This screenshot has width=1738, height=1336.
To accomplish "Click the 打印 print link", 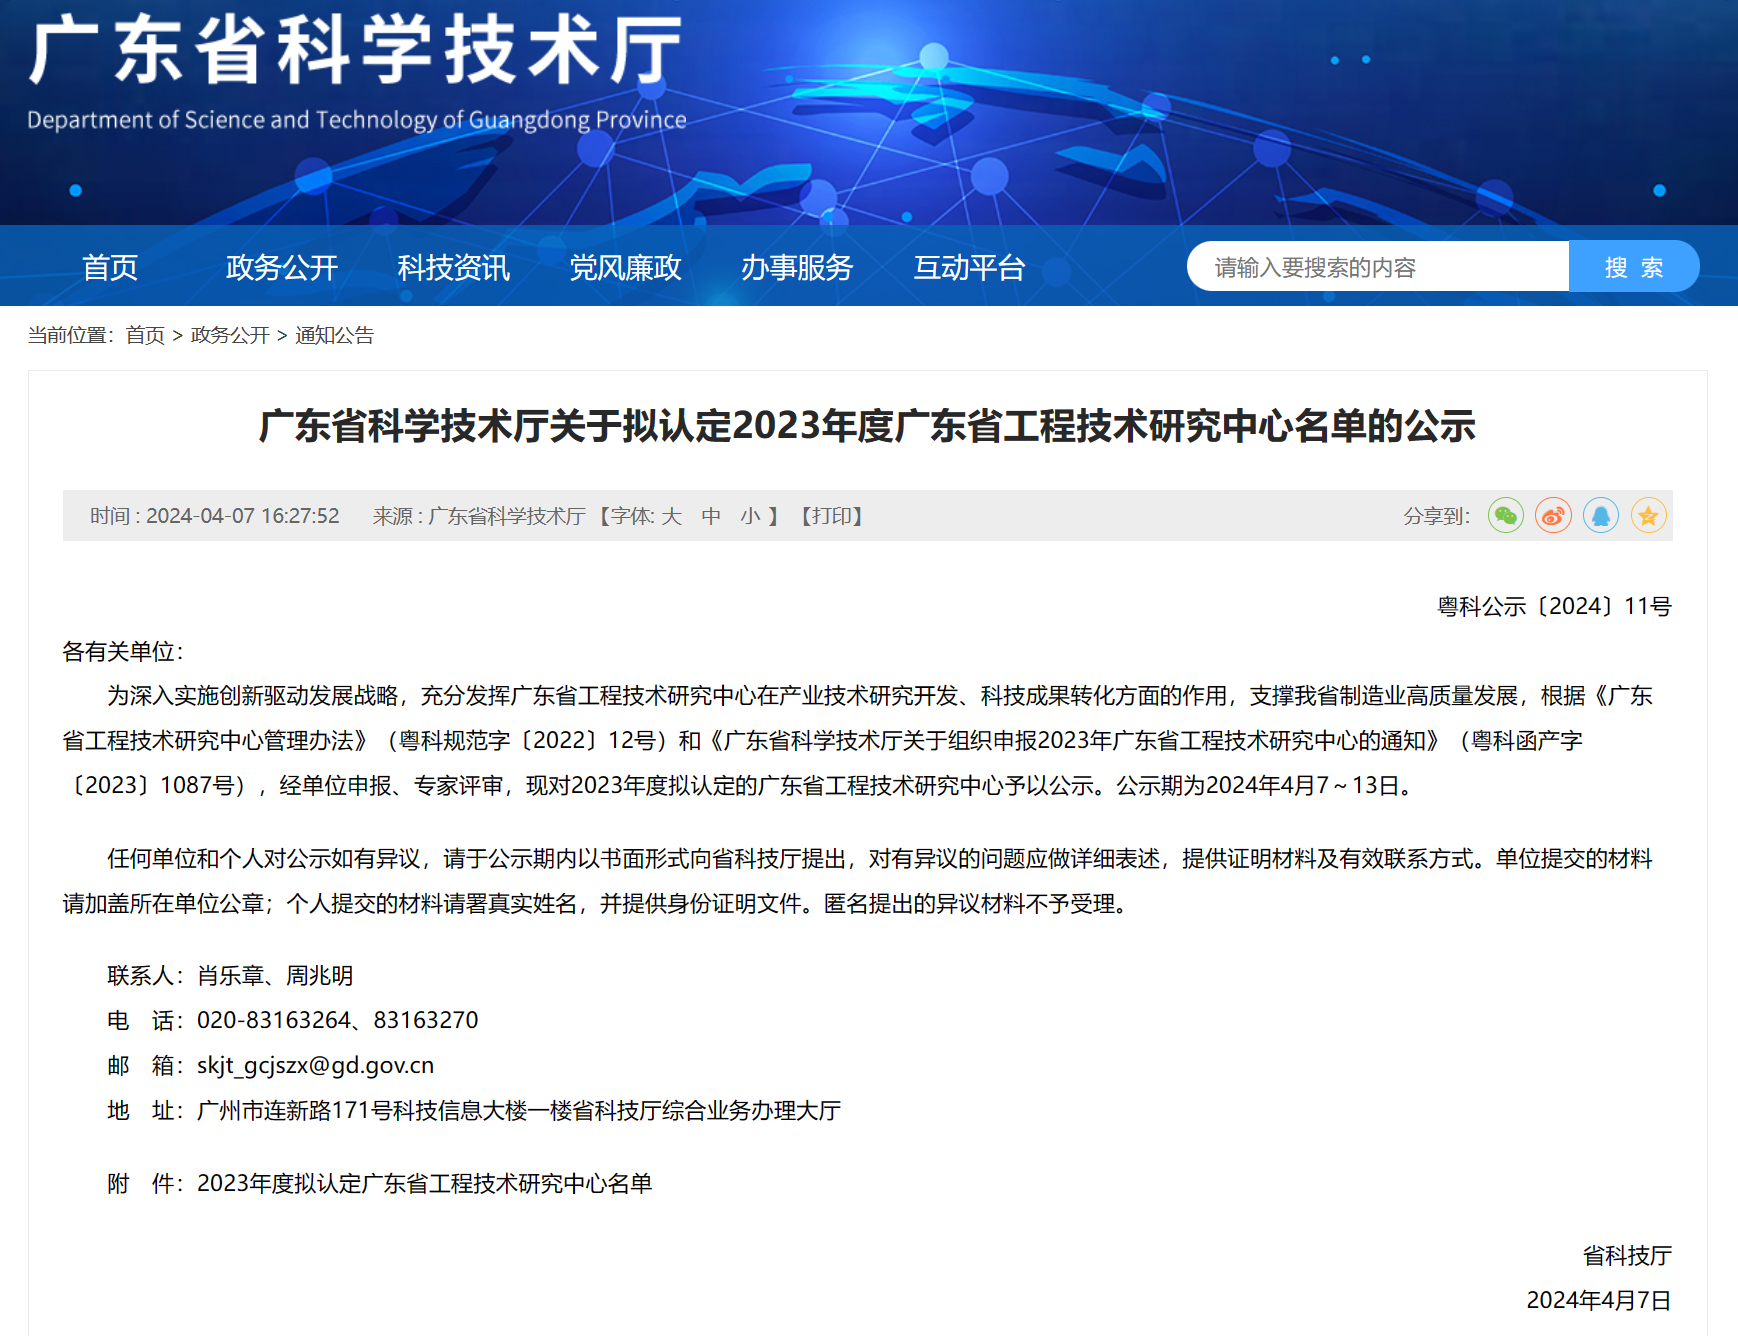I will click(x=832, y=516).
